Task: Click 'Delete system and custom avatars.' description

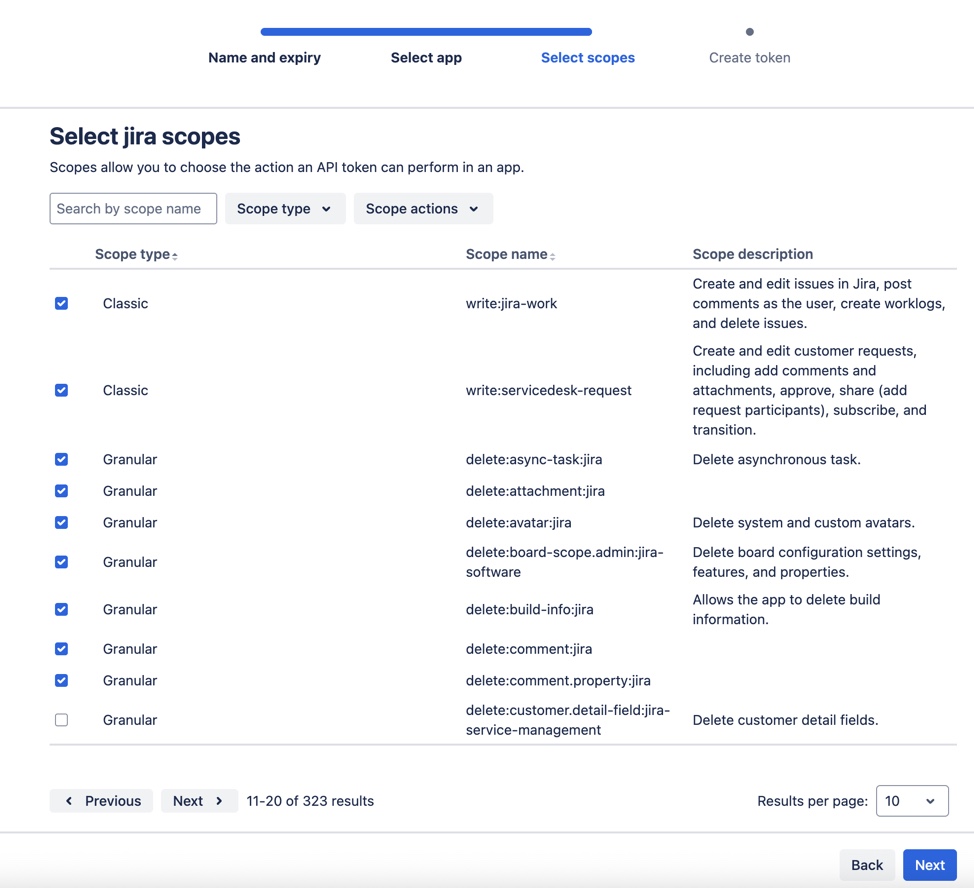Action: pos(803,523)
